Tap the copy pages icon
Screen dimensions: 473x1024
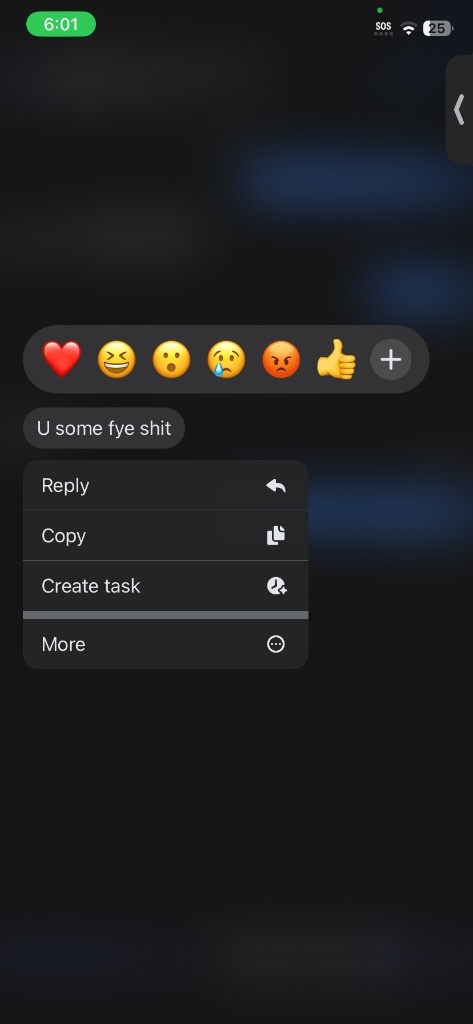[276, 536]
